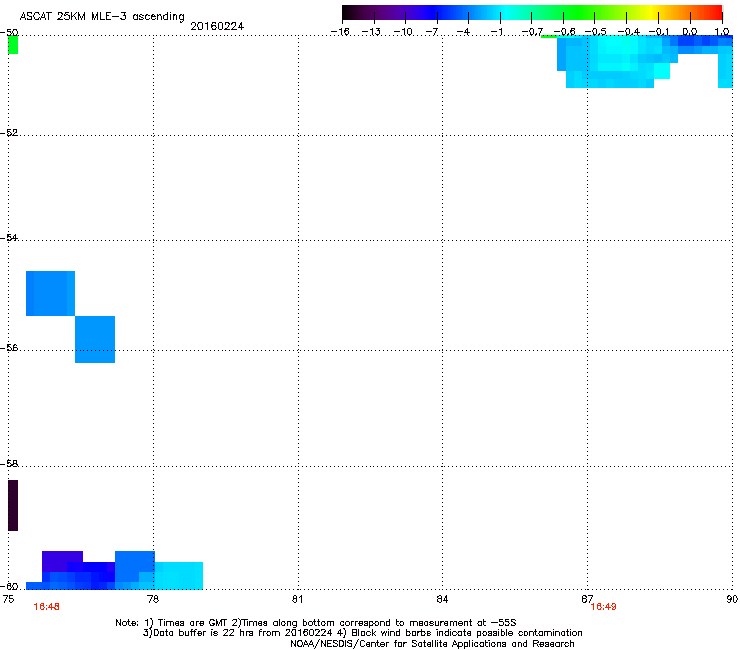Click the blue data square crossing the -56 gridline
740x650 pixels.
[95, 339]
